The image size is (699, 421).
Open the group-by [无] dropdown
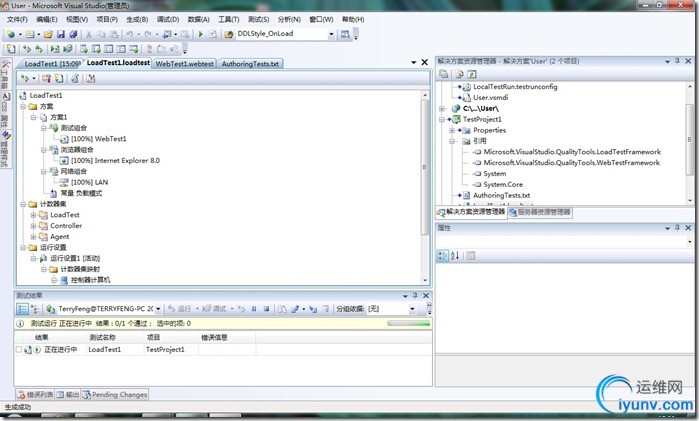tap(412, 309)
